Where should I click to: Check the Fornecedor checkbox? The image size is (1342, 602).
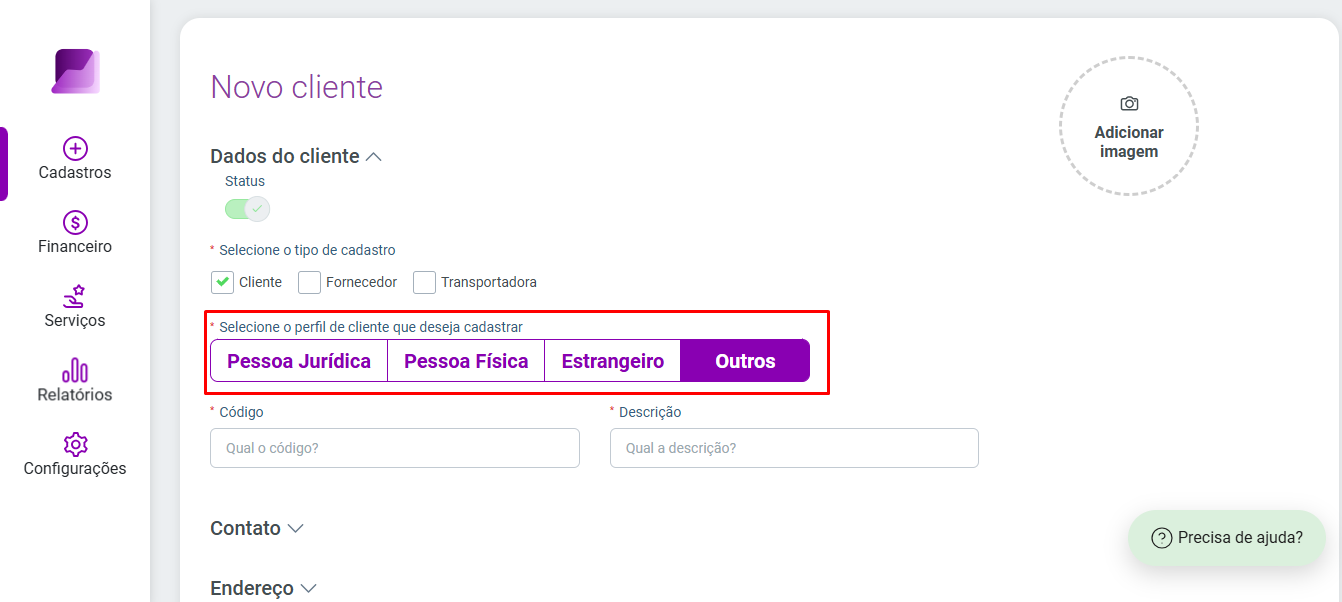point(309,282)
